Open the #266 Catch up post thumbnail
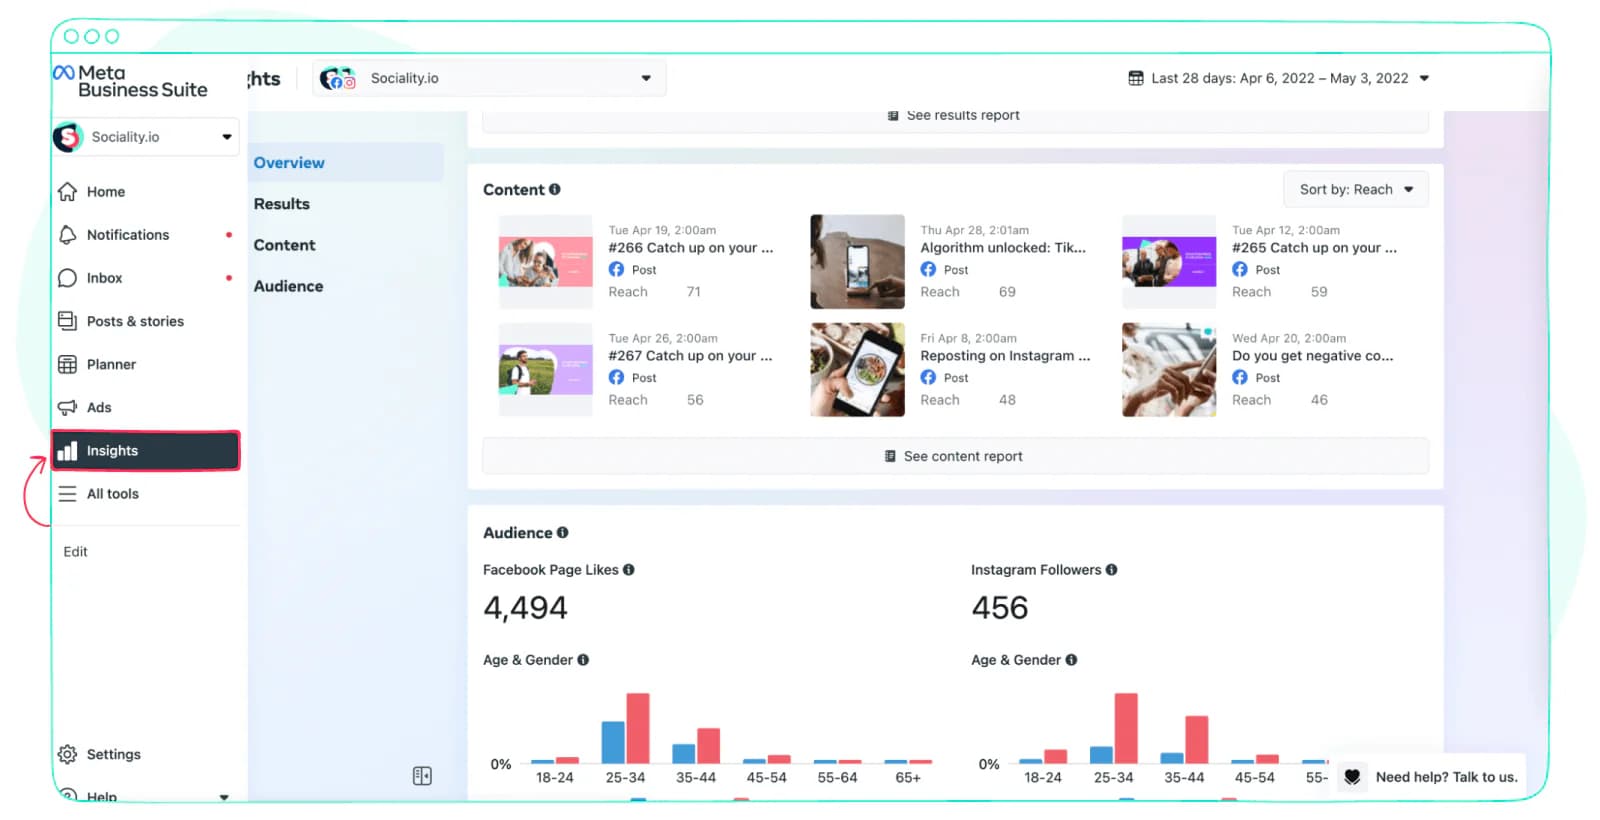Screen dimensions: 1600x820 coord(546,262)
